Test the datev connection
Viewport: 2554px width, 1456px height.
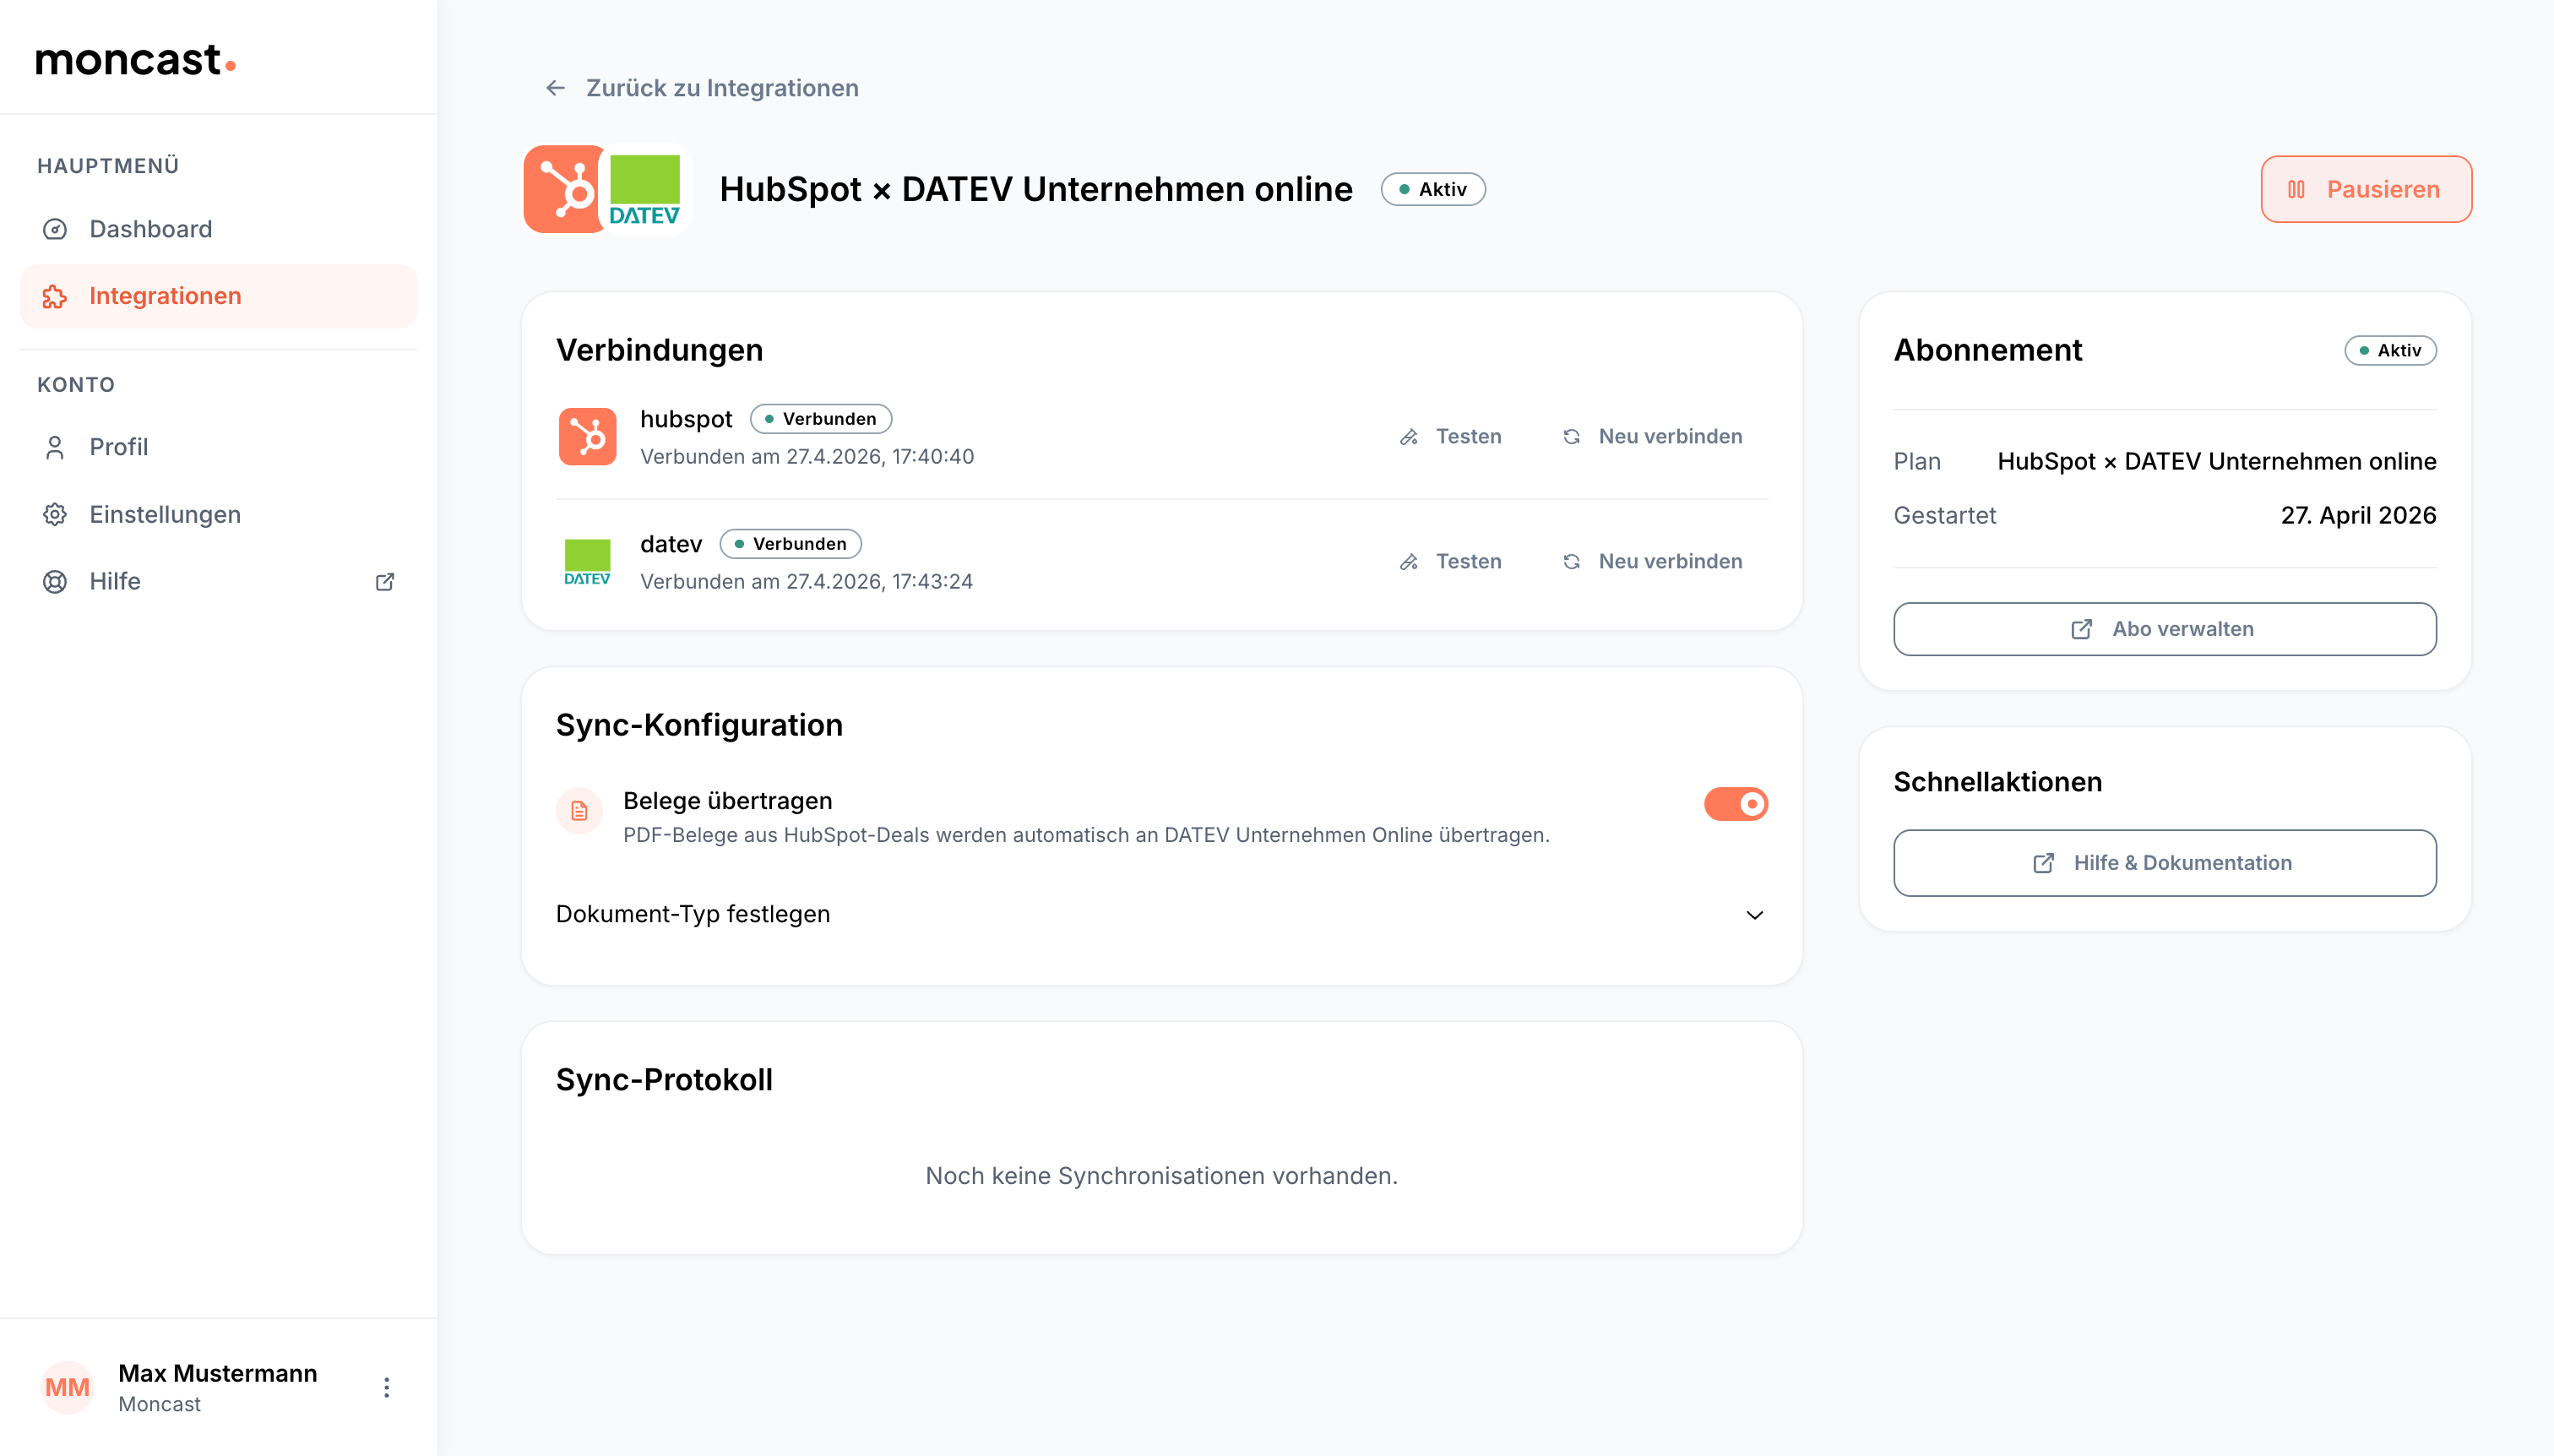click(1451, 561)
